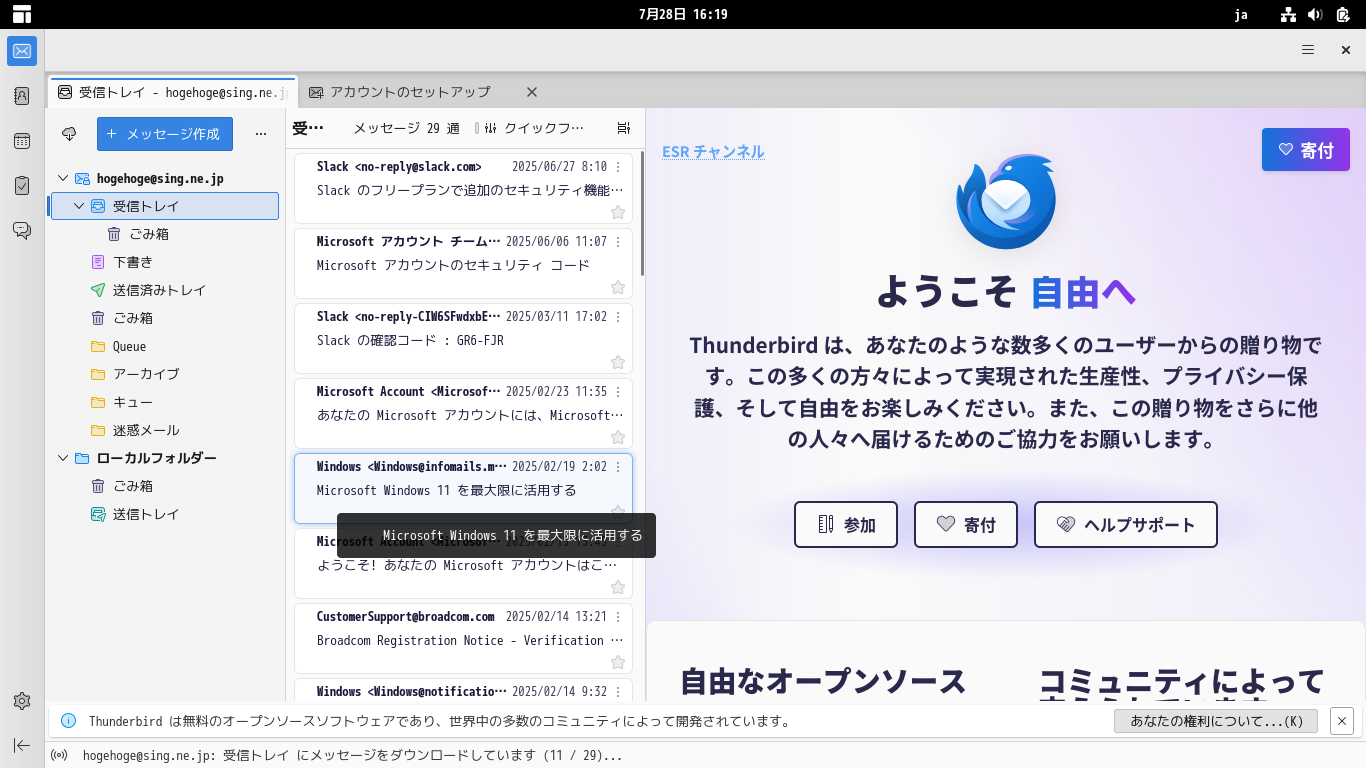Image resolution: width=1366 pixels, height=768 pixels.
Task: Open the Microsoft Windows 11 を最大限に活用する message
Action: 463,488
